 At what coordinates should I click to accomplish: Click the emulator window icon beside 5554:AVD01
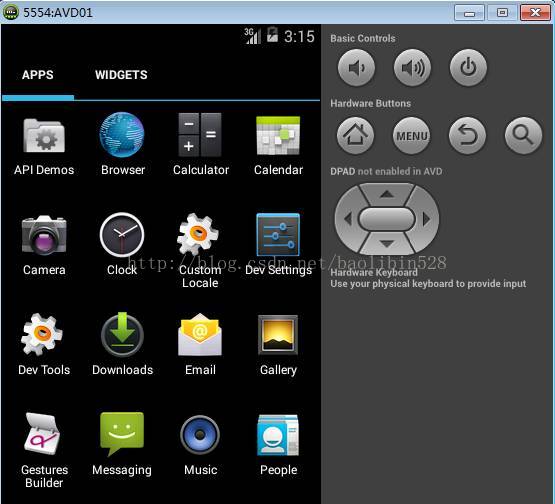pos(11,12)
